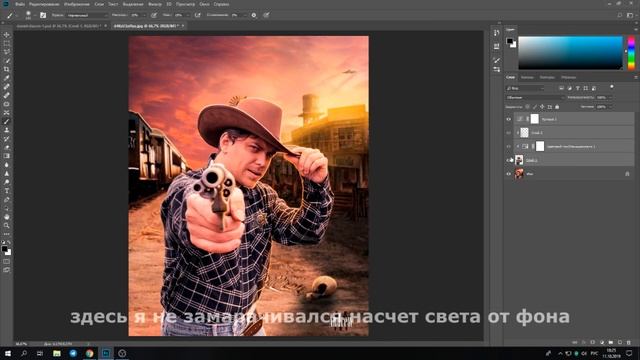
Task: Select the Move tool
Action: click(x=7, y=35)
